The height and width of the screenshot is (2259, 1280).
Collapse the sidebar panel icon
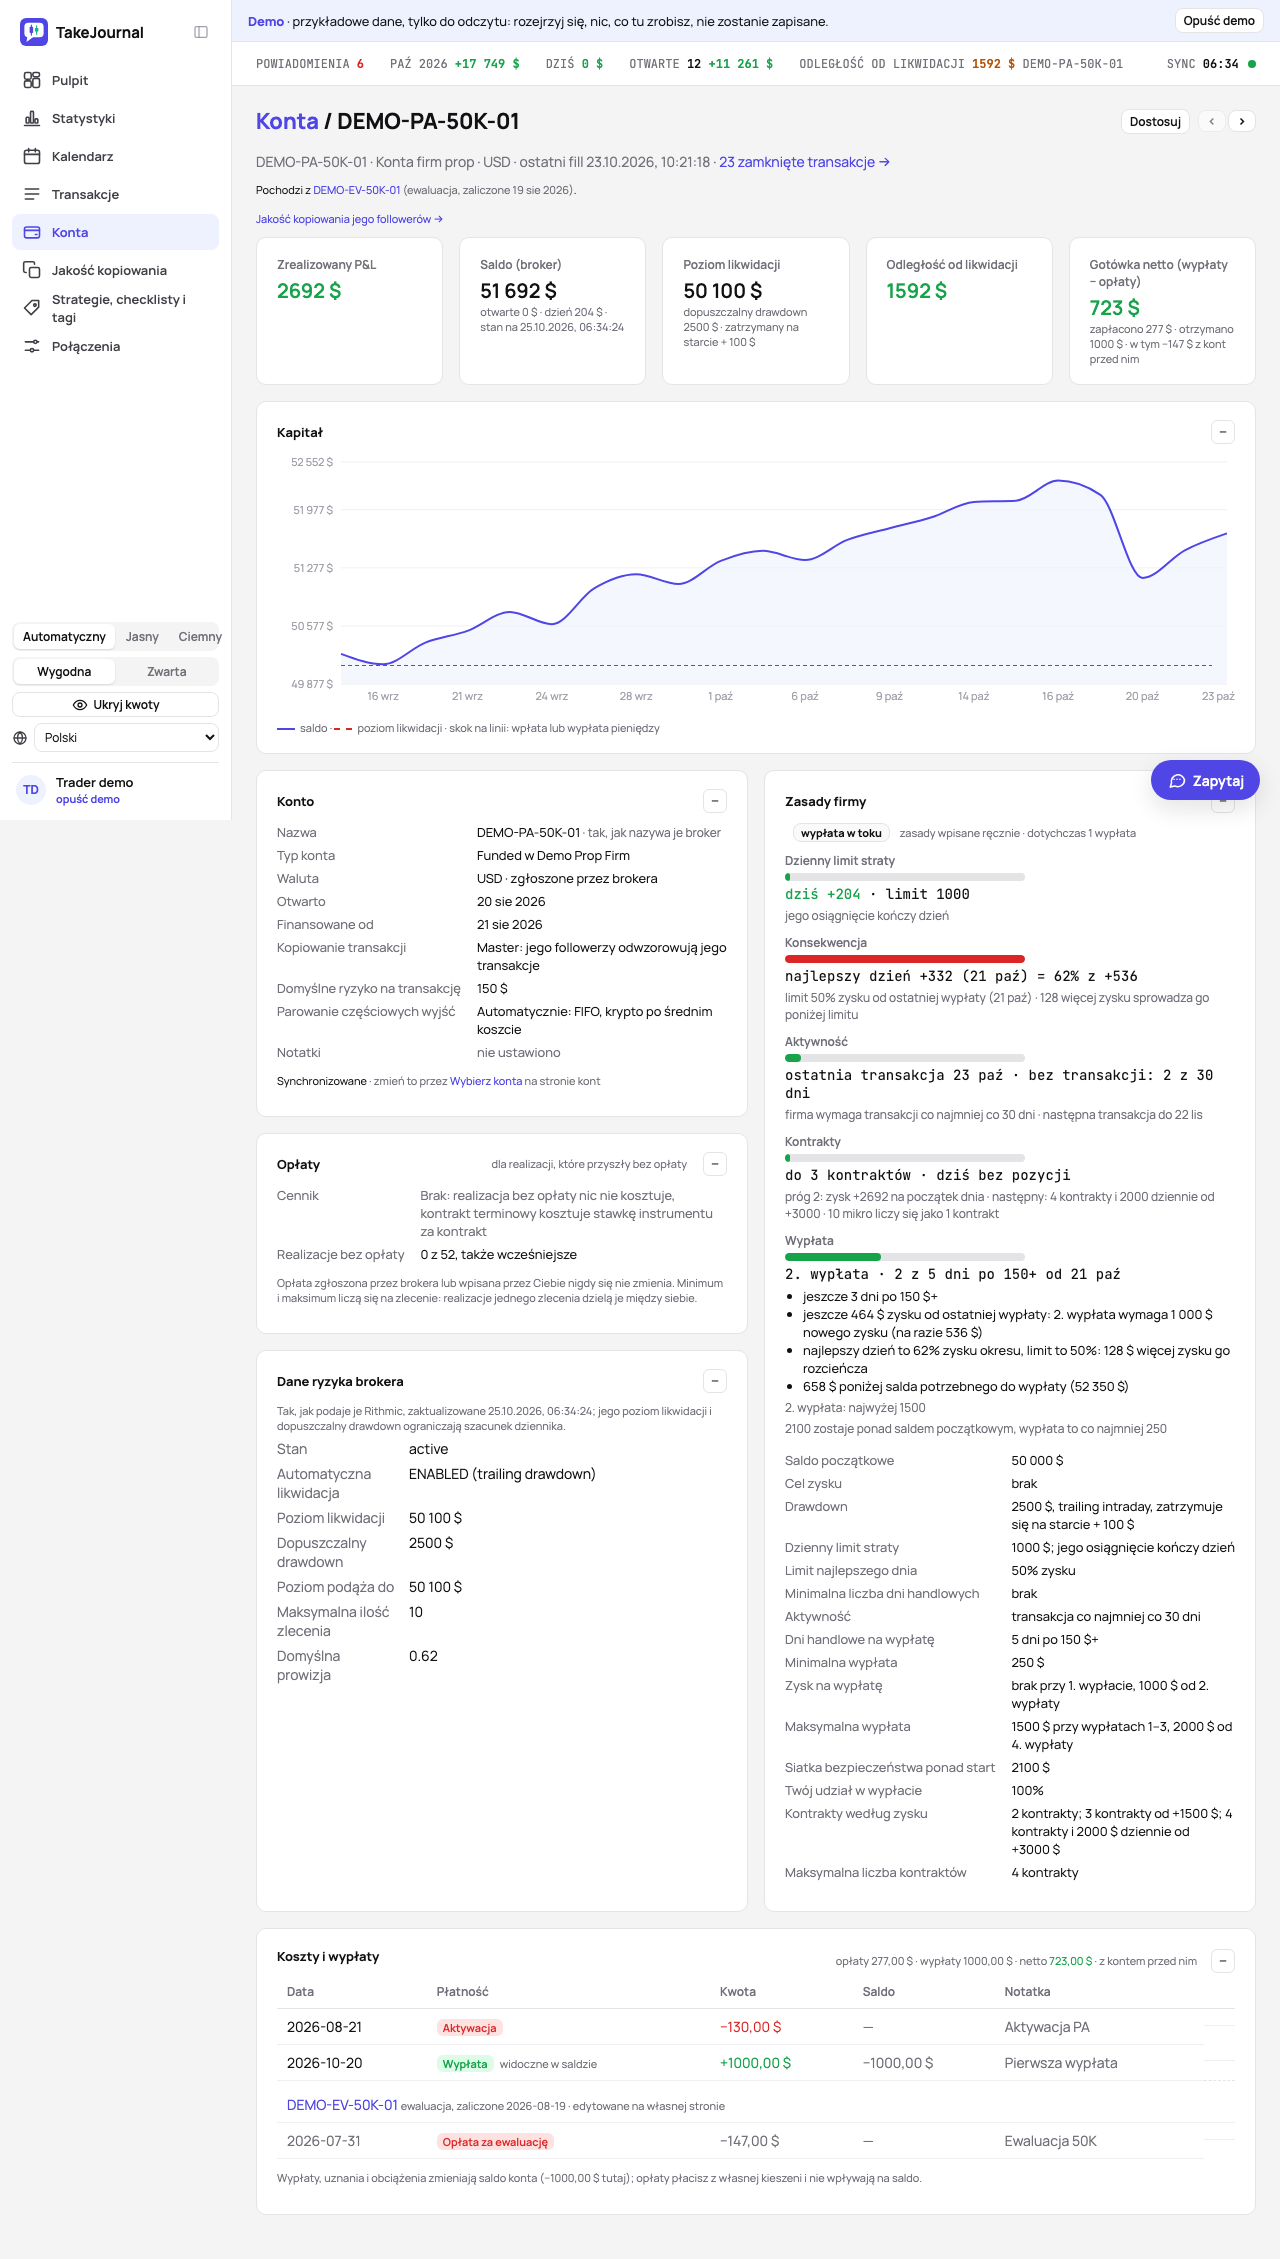[x=201, y=32]
